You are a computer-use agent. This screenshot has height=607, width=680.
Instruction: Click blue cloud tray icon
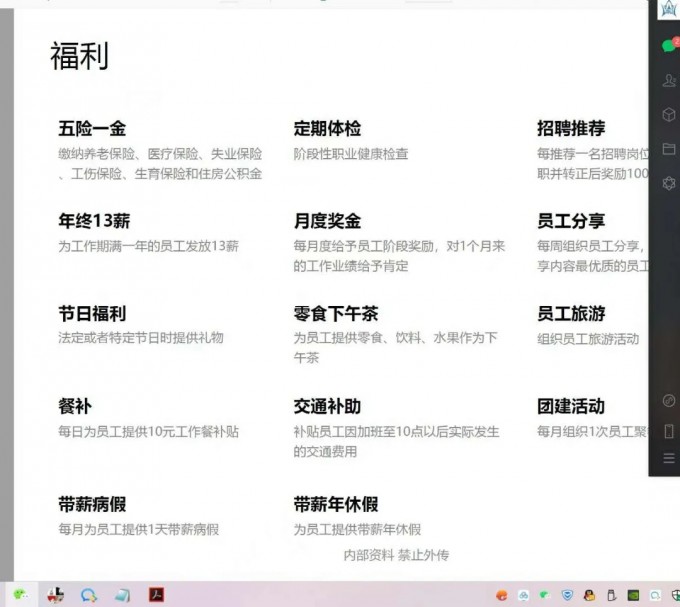point(523,595)
